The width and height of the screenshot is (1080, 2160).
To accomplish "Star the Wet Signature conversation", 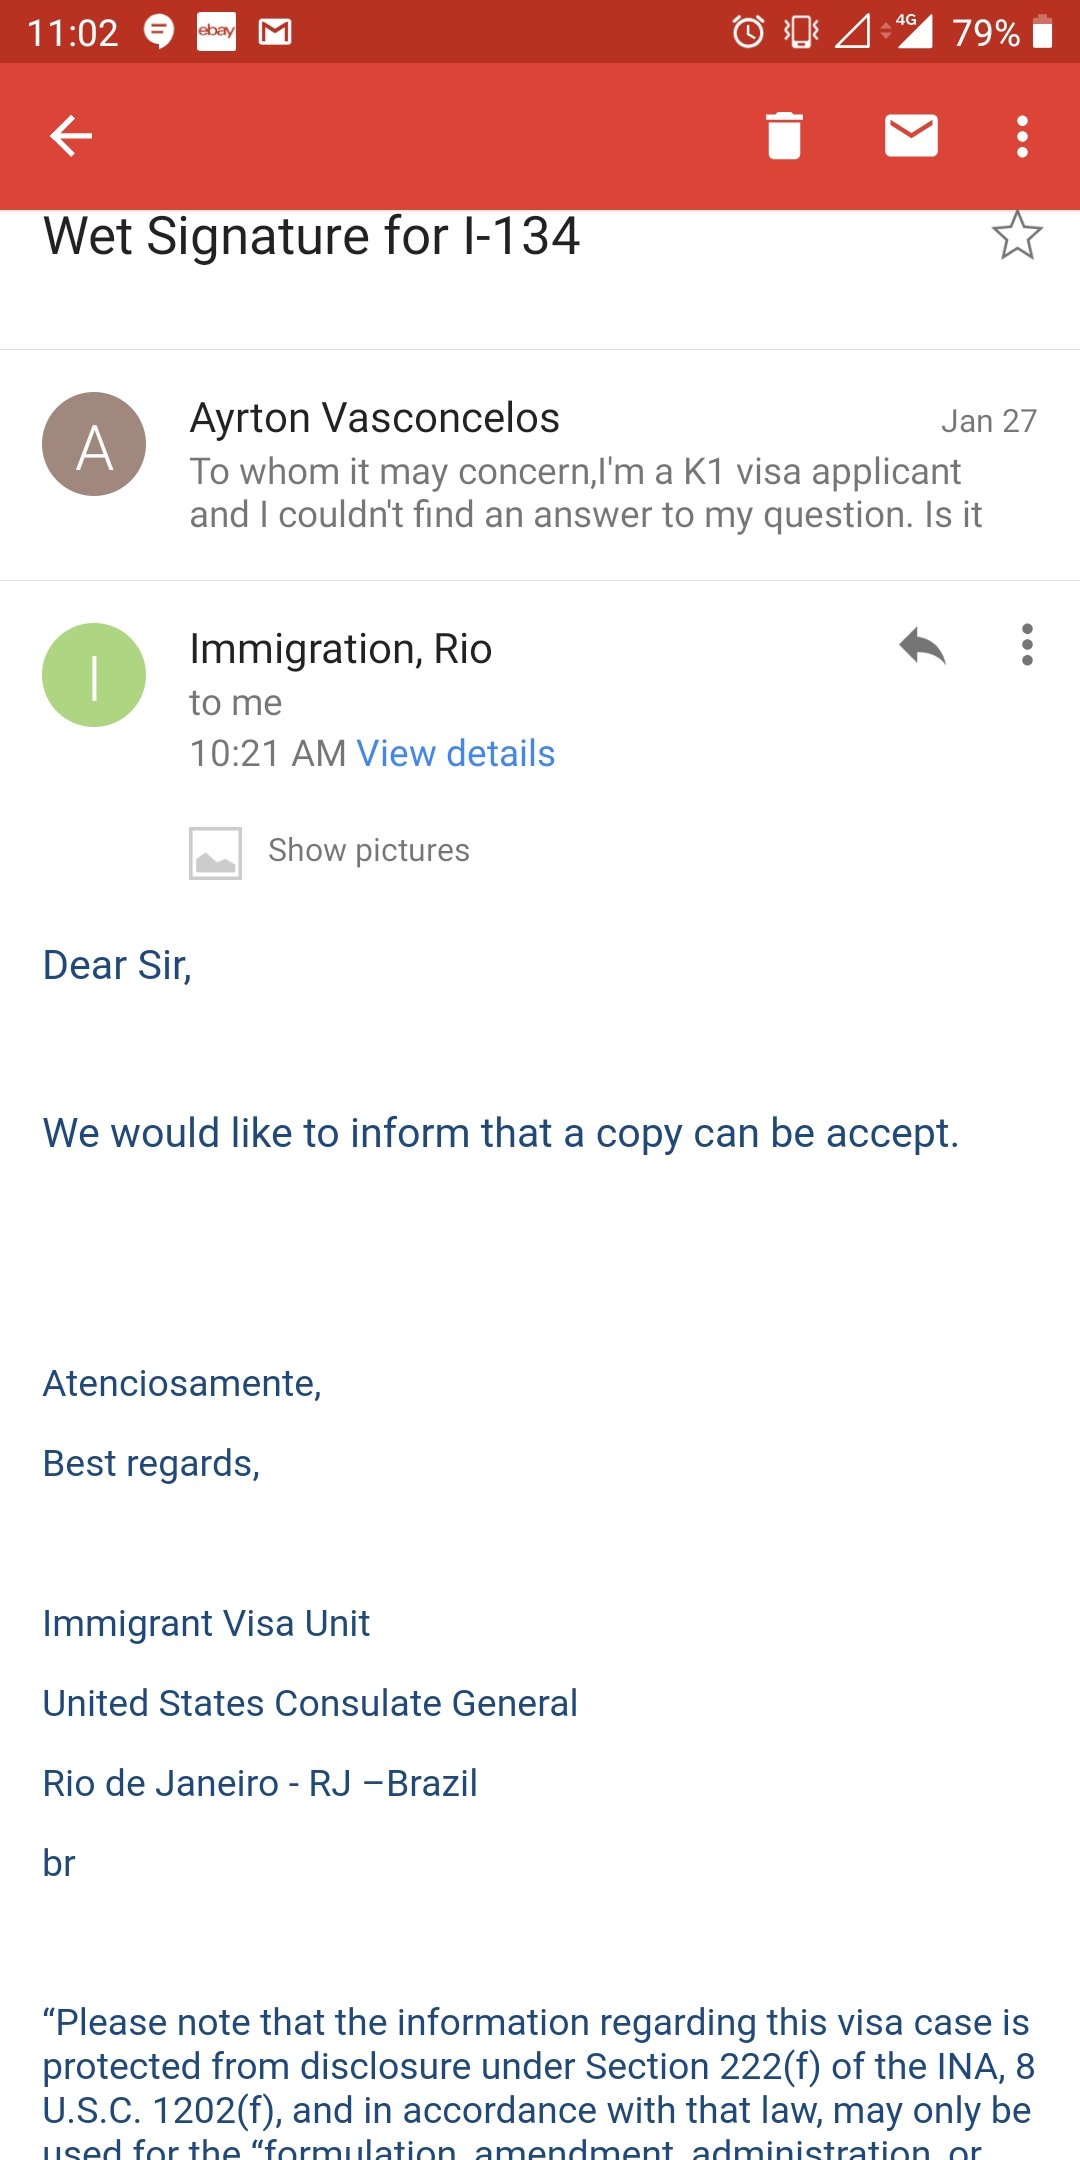I will (1017, 236).
